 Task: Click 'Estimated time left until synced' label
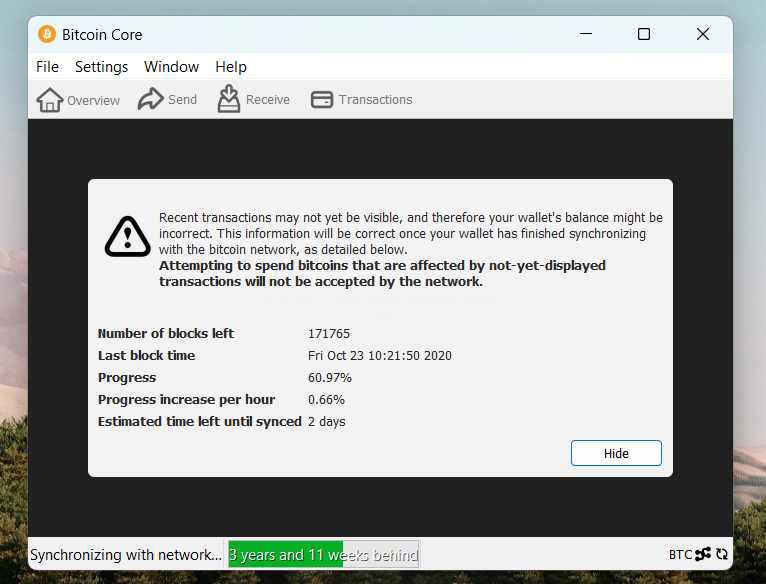click(x=199, y=421)
